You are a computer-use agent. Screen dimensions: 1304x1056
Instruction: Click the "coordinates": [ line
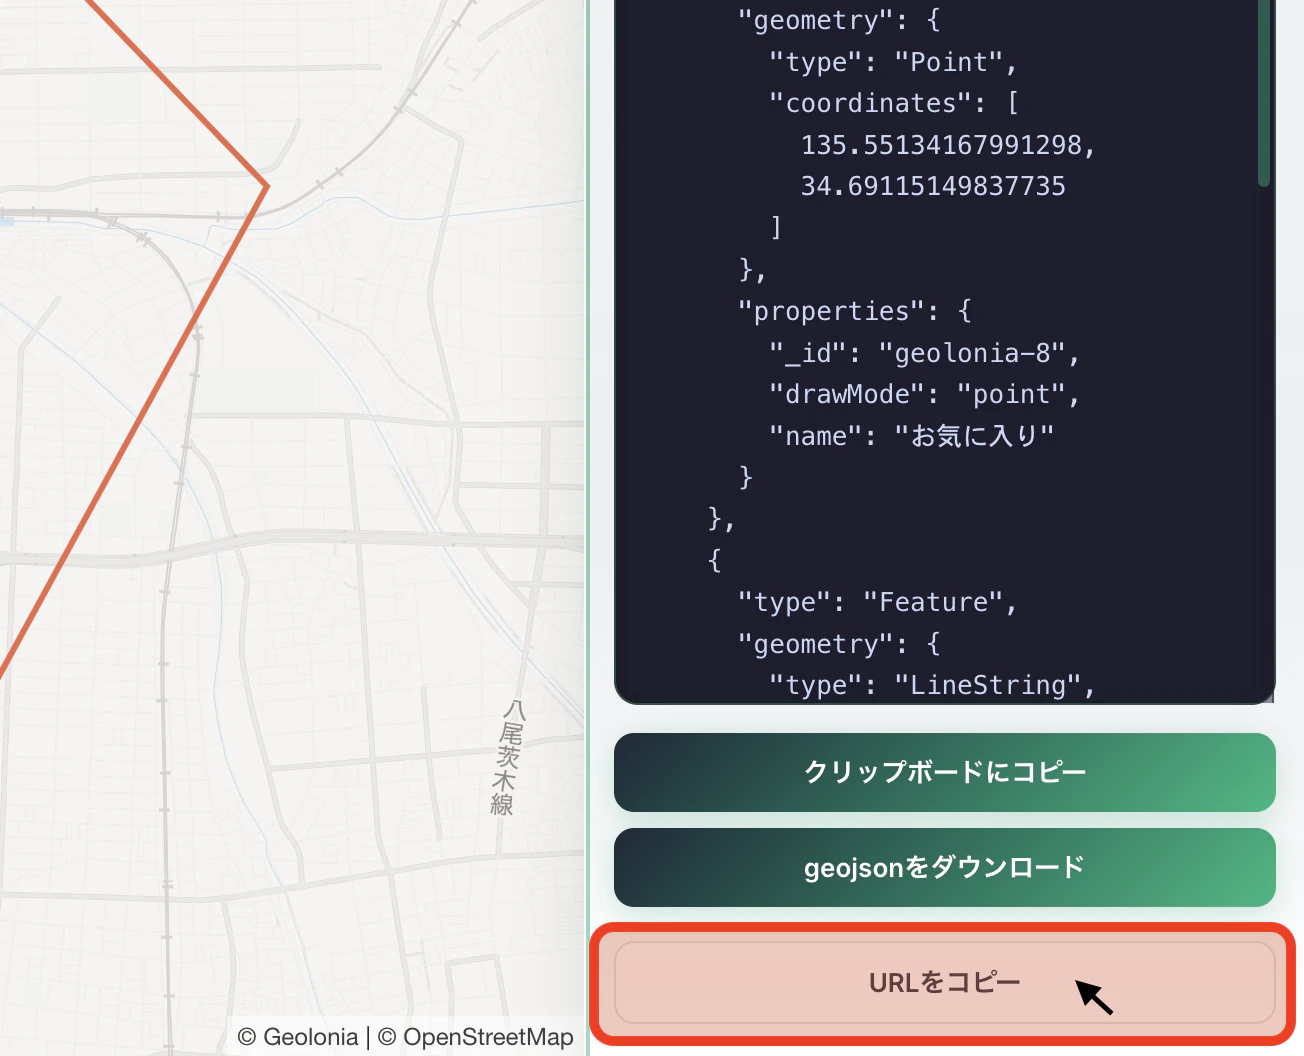[x=894, y=103]
